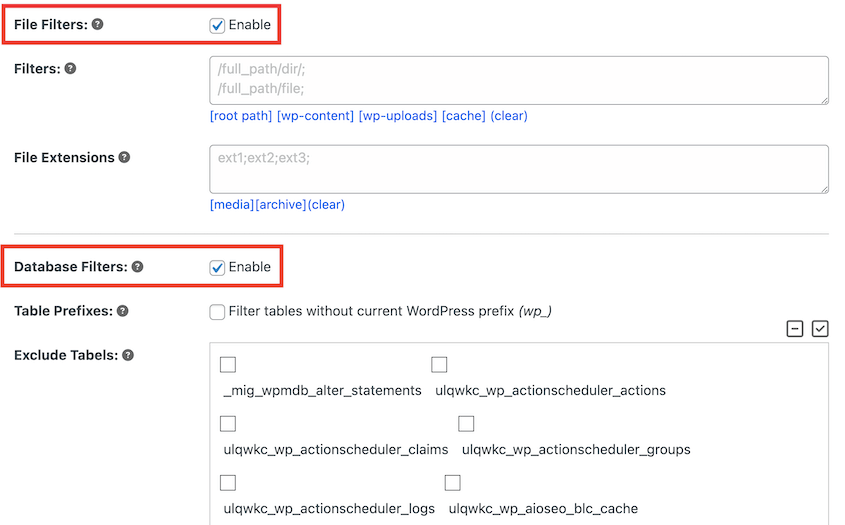The height and width of the screenshot is (525, 845).
Task: Insert [wp-content] path filter
Action: click(315, 116)
